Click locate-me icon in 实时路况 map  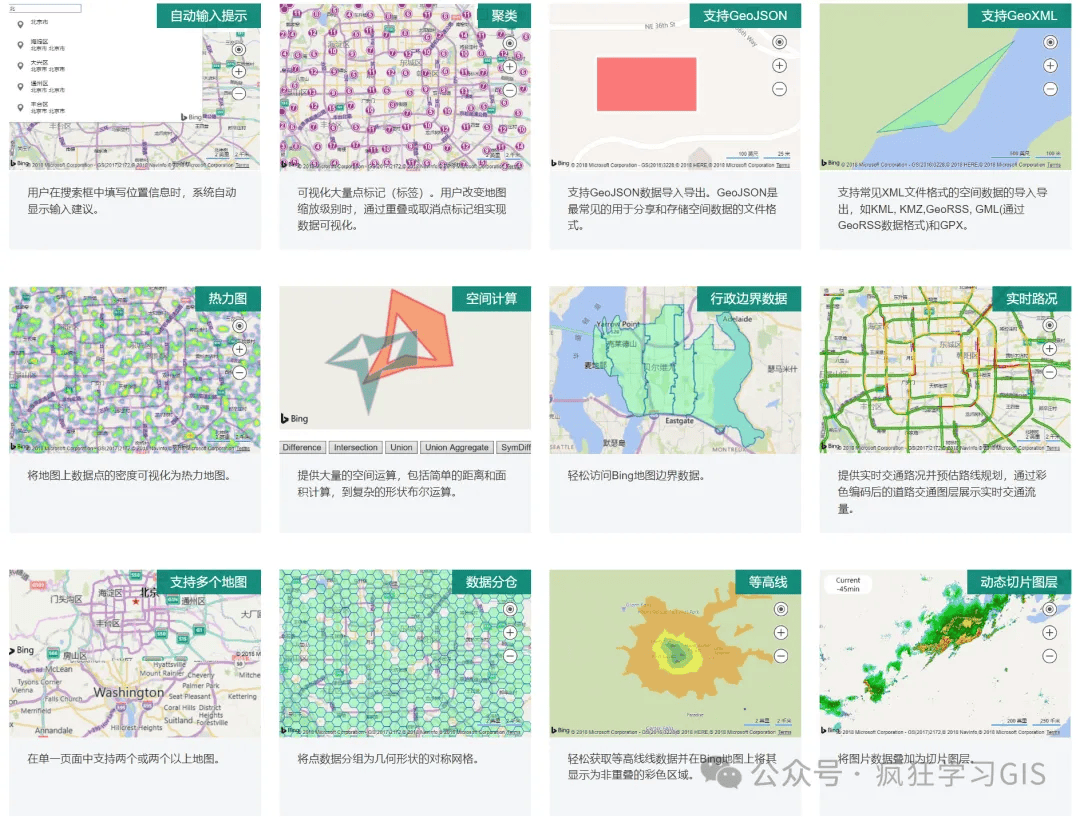pyautogui.click(x=1050, y=325)
